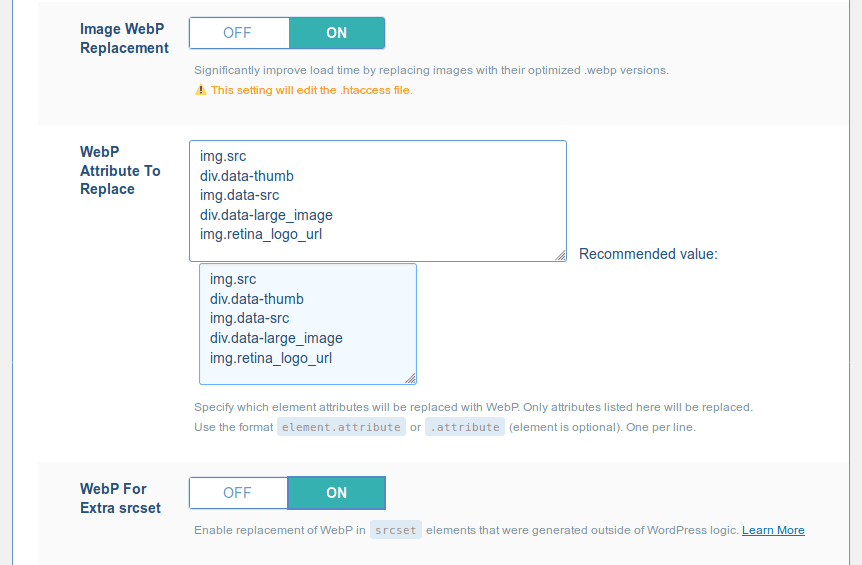Click the WebP Attribute To Replace label

(120, 170)
